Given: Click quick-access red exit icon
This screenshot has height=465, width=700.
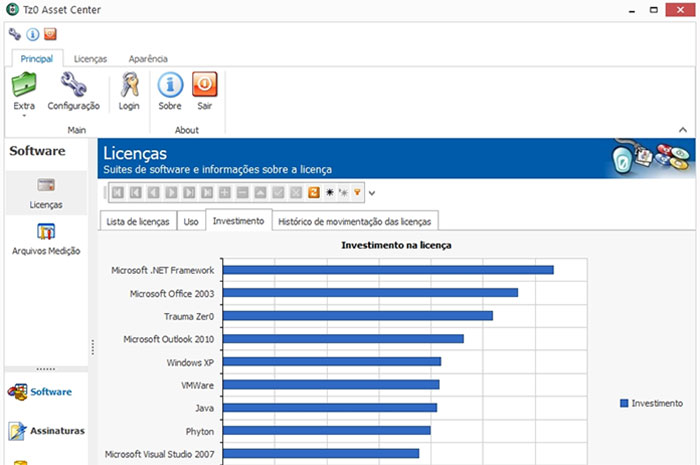Looking at the screenshot, I should click(50, 34).
